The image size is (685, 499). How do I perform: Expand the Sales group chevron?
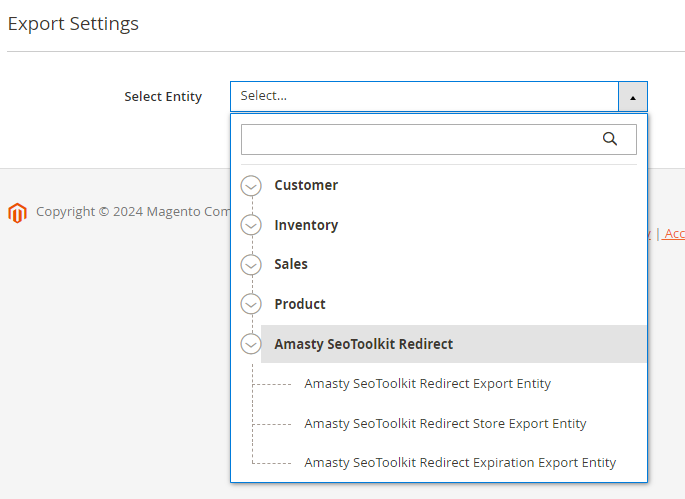tap(251, 265)
